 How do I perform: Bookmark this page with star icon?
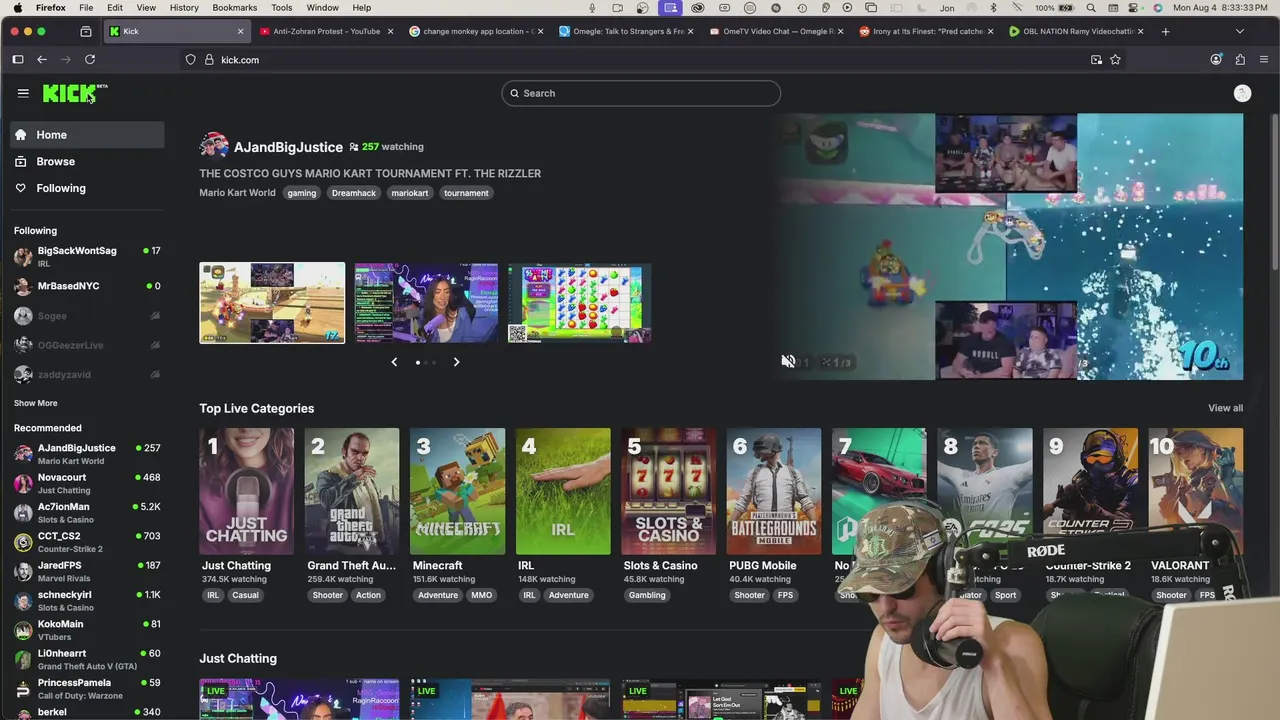(x=1115, y=59)
